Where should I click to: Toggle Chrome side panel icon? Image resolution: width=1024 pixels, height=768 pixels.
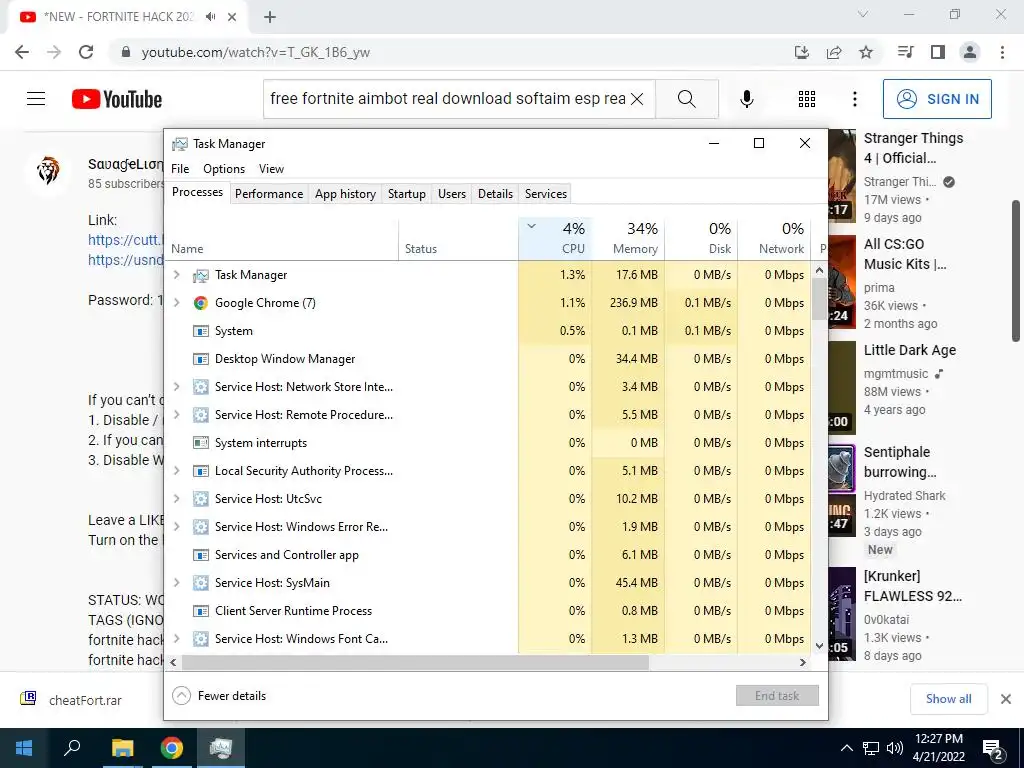click(x=938, y=52)
